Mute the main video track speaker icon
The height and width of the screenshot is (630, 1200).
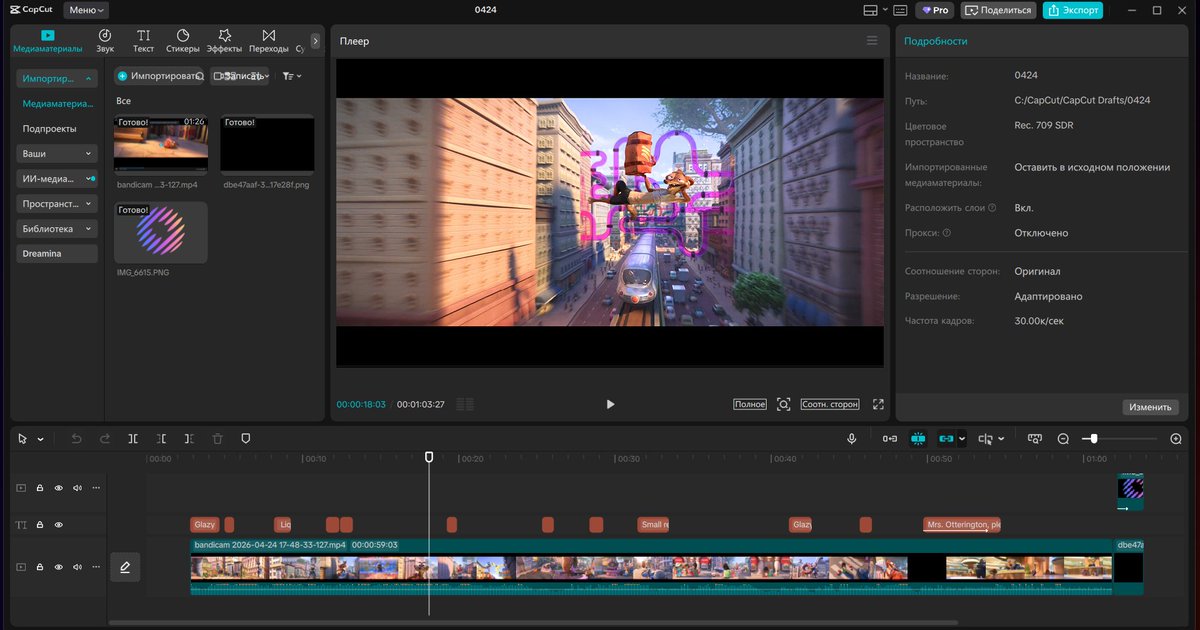point(77,567)
